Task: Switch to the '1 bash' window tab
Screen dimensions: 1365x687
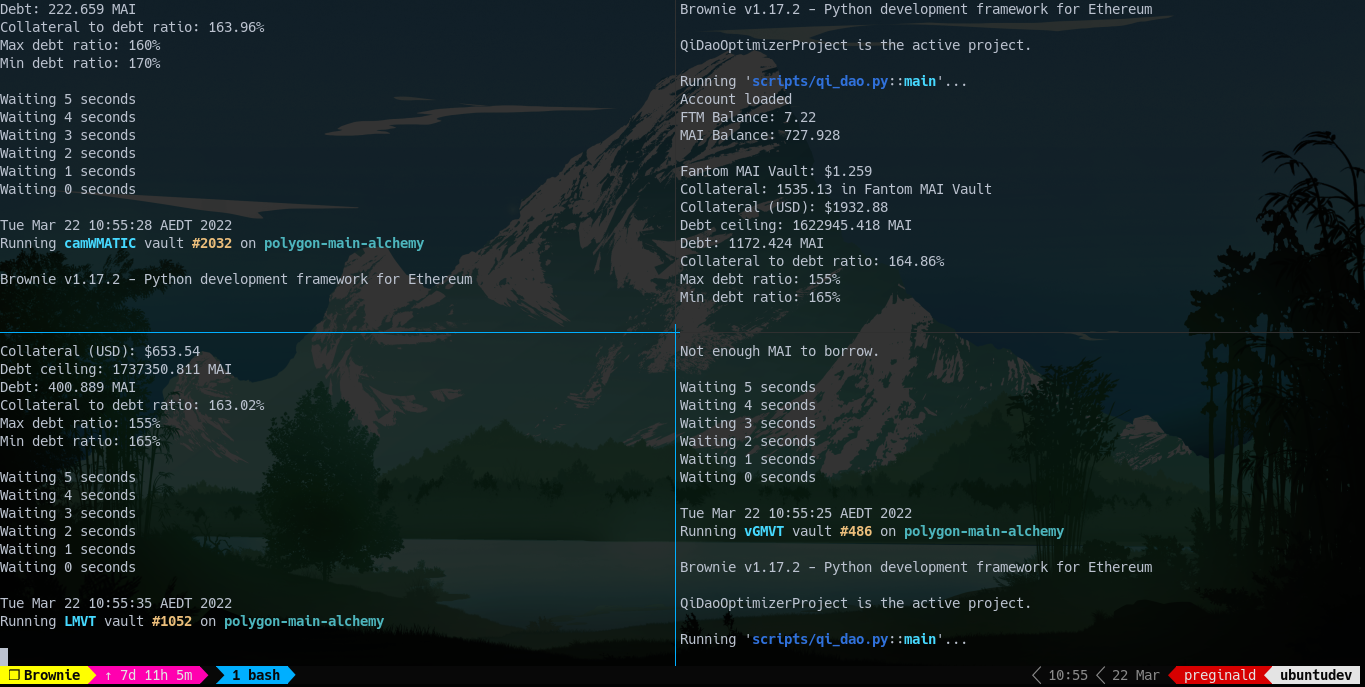Action: (x=256, y=675)
